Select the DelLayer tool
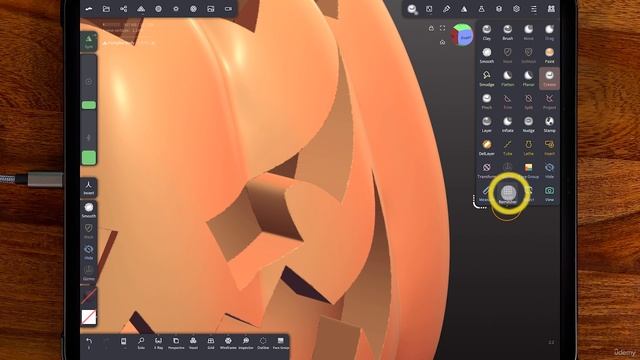 coord(487,148)
